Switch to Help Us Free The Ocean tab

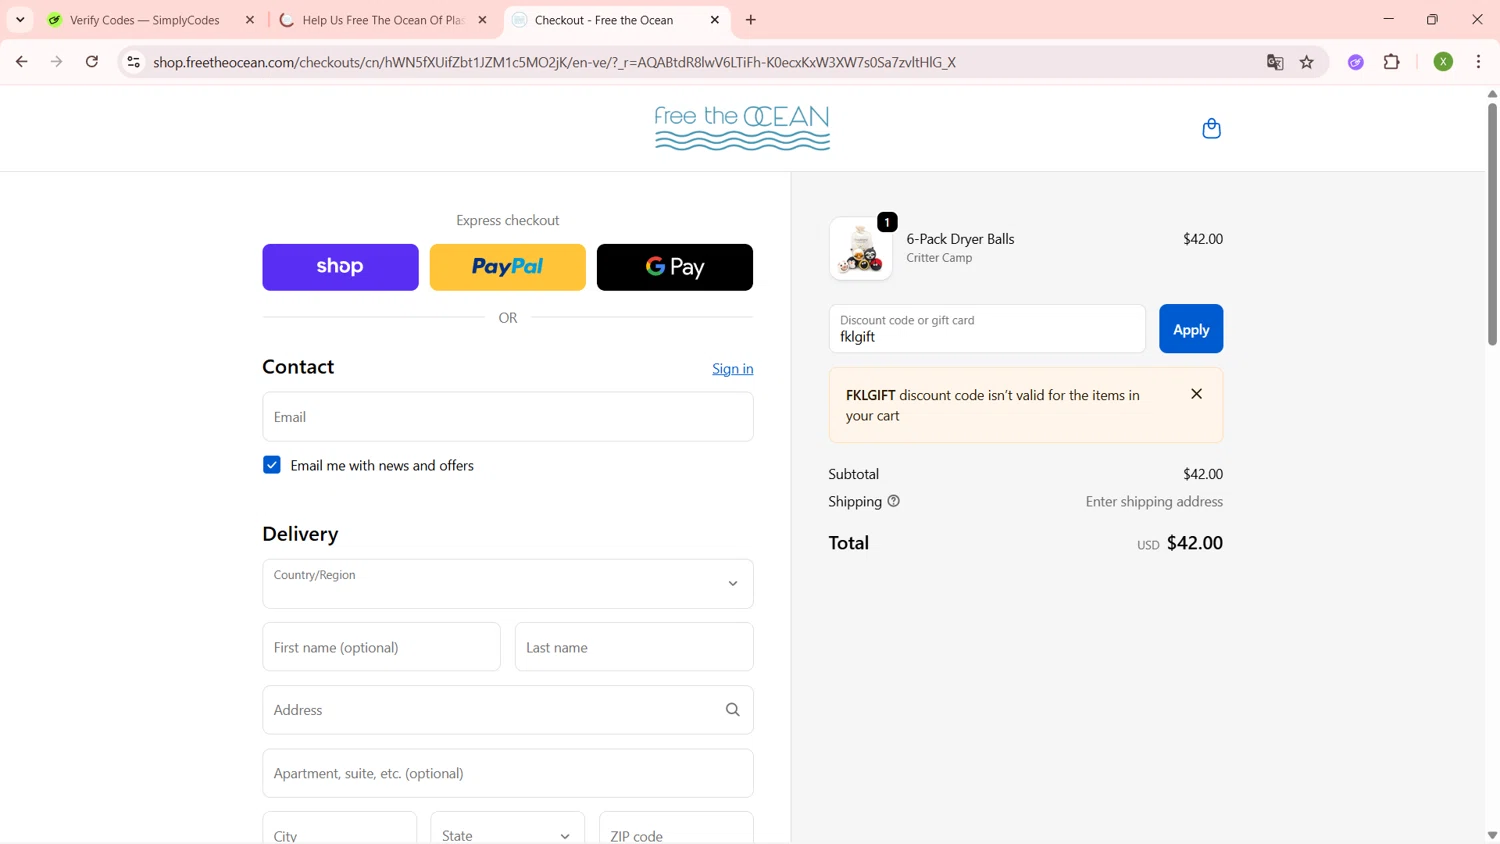383,20
